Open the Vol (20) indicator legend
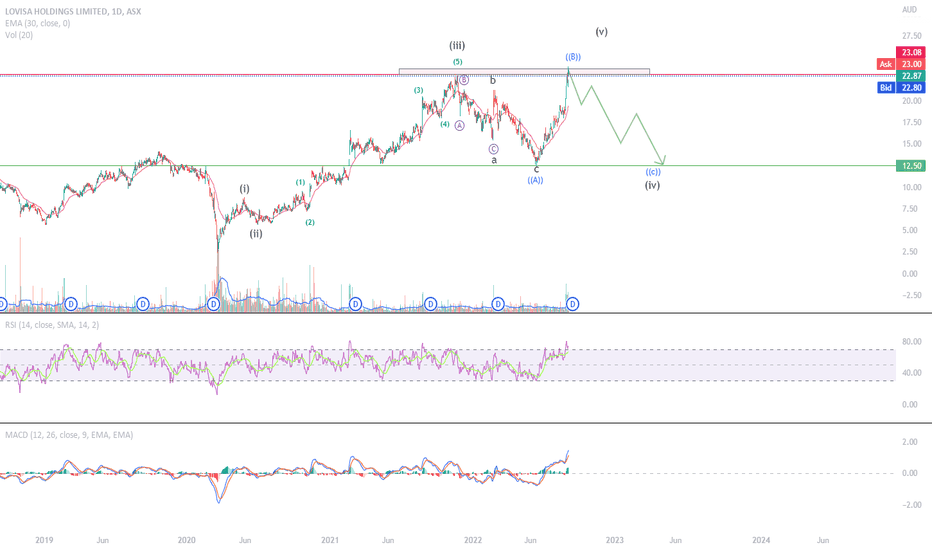Image resolution: width=932 pixels, height=550 pixels. pyautogui.click(x=19, y=35)
